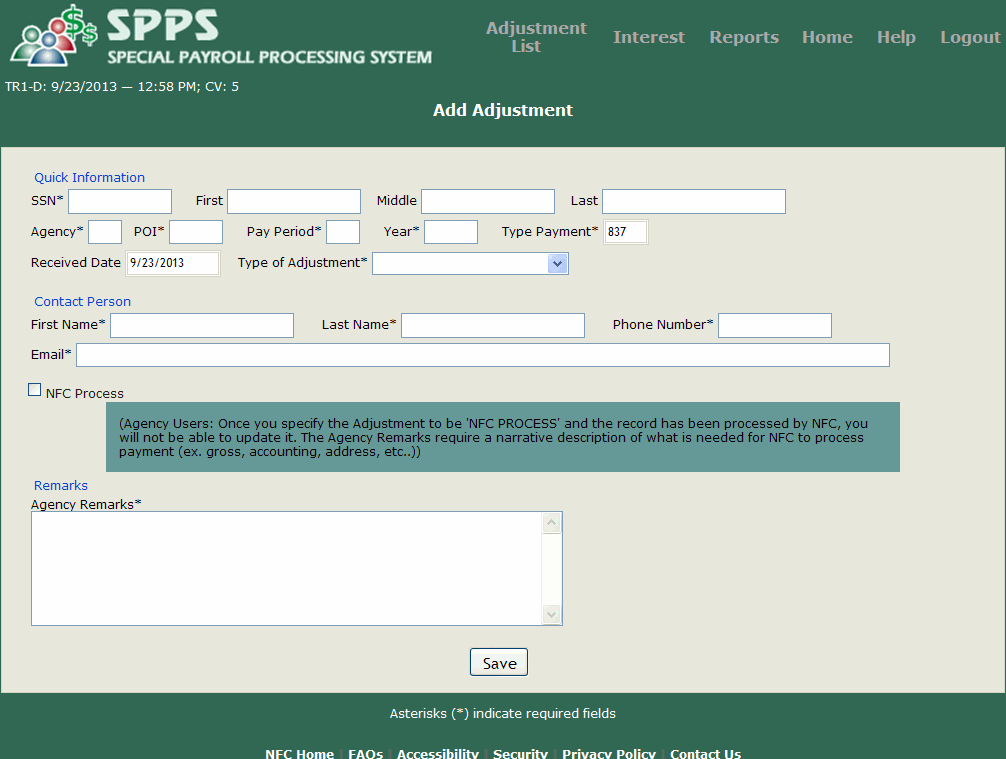The width and height of the screenshot is (1006, 759).
Task: Click the Type of Adjustment dropdown arrow
Action: click(x=558, y=264)
